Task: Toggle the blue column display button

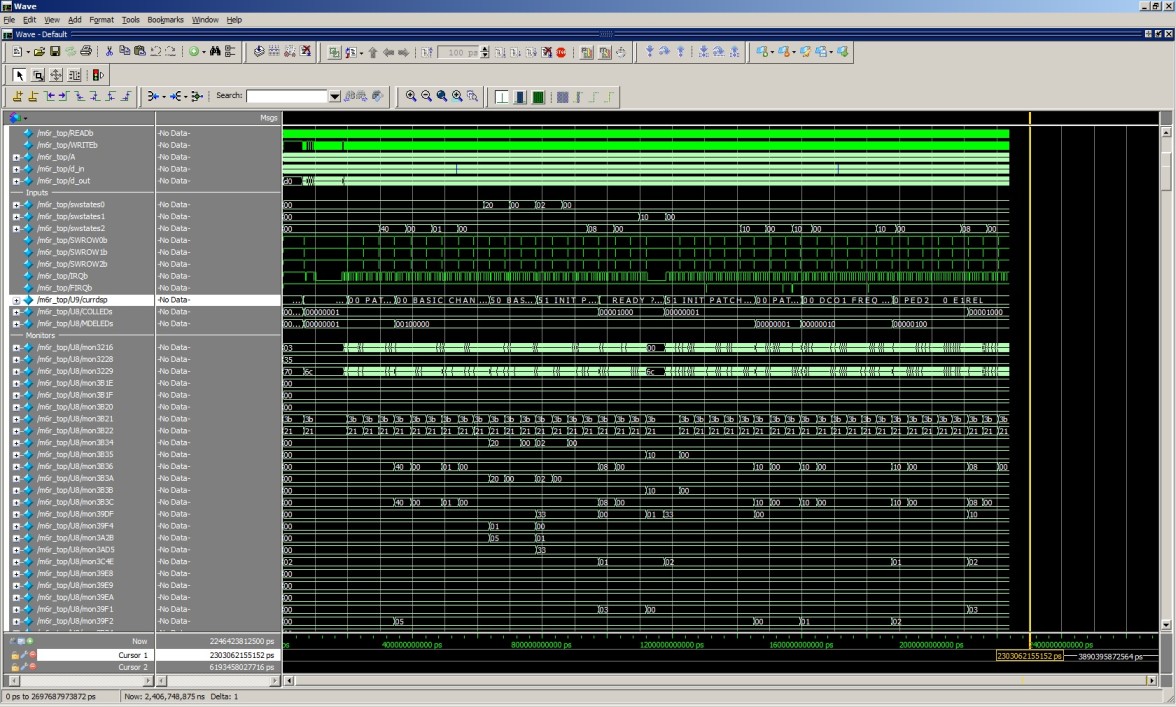Action: (x=520, y=97)
